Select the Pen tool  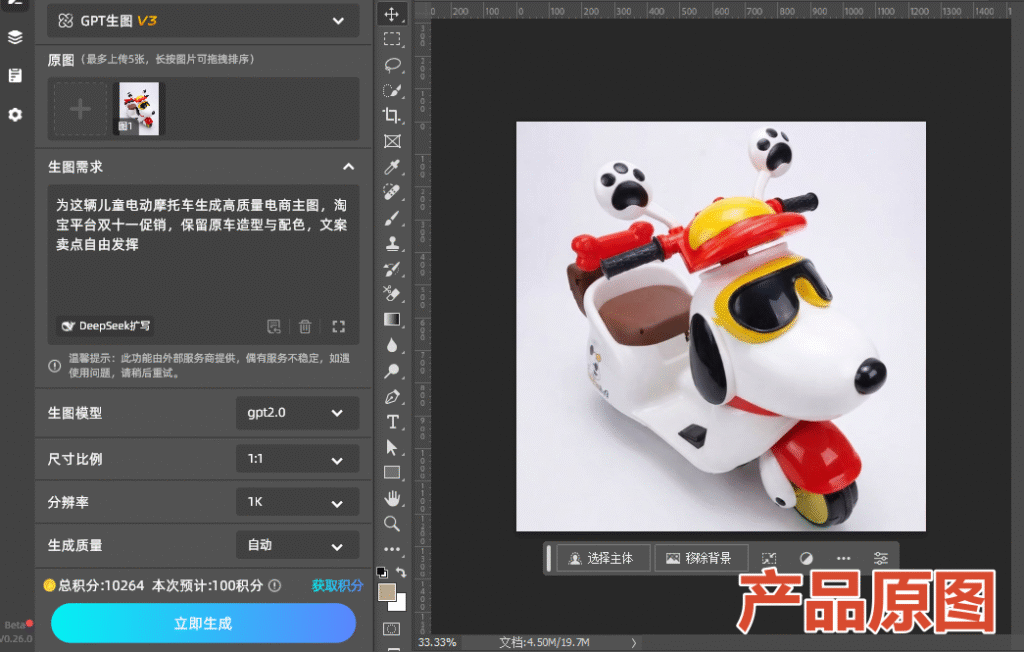[392, 397]
